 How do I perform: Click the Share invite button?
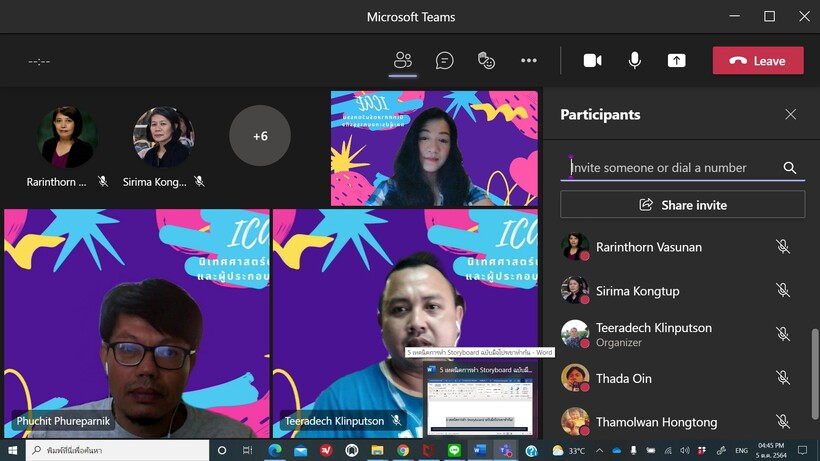tap(682, 205)
